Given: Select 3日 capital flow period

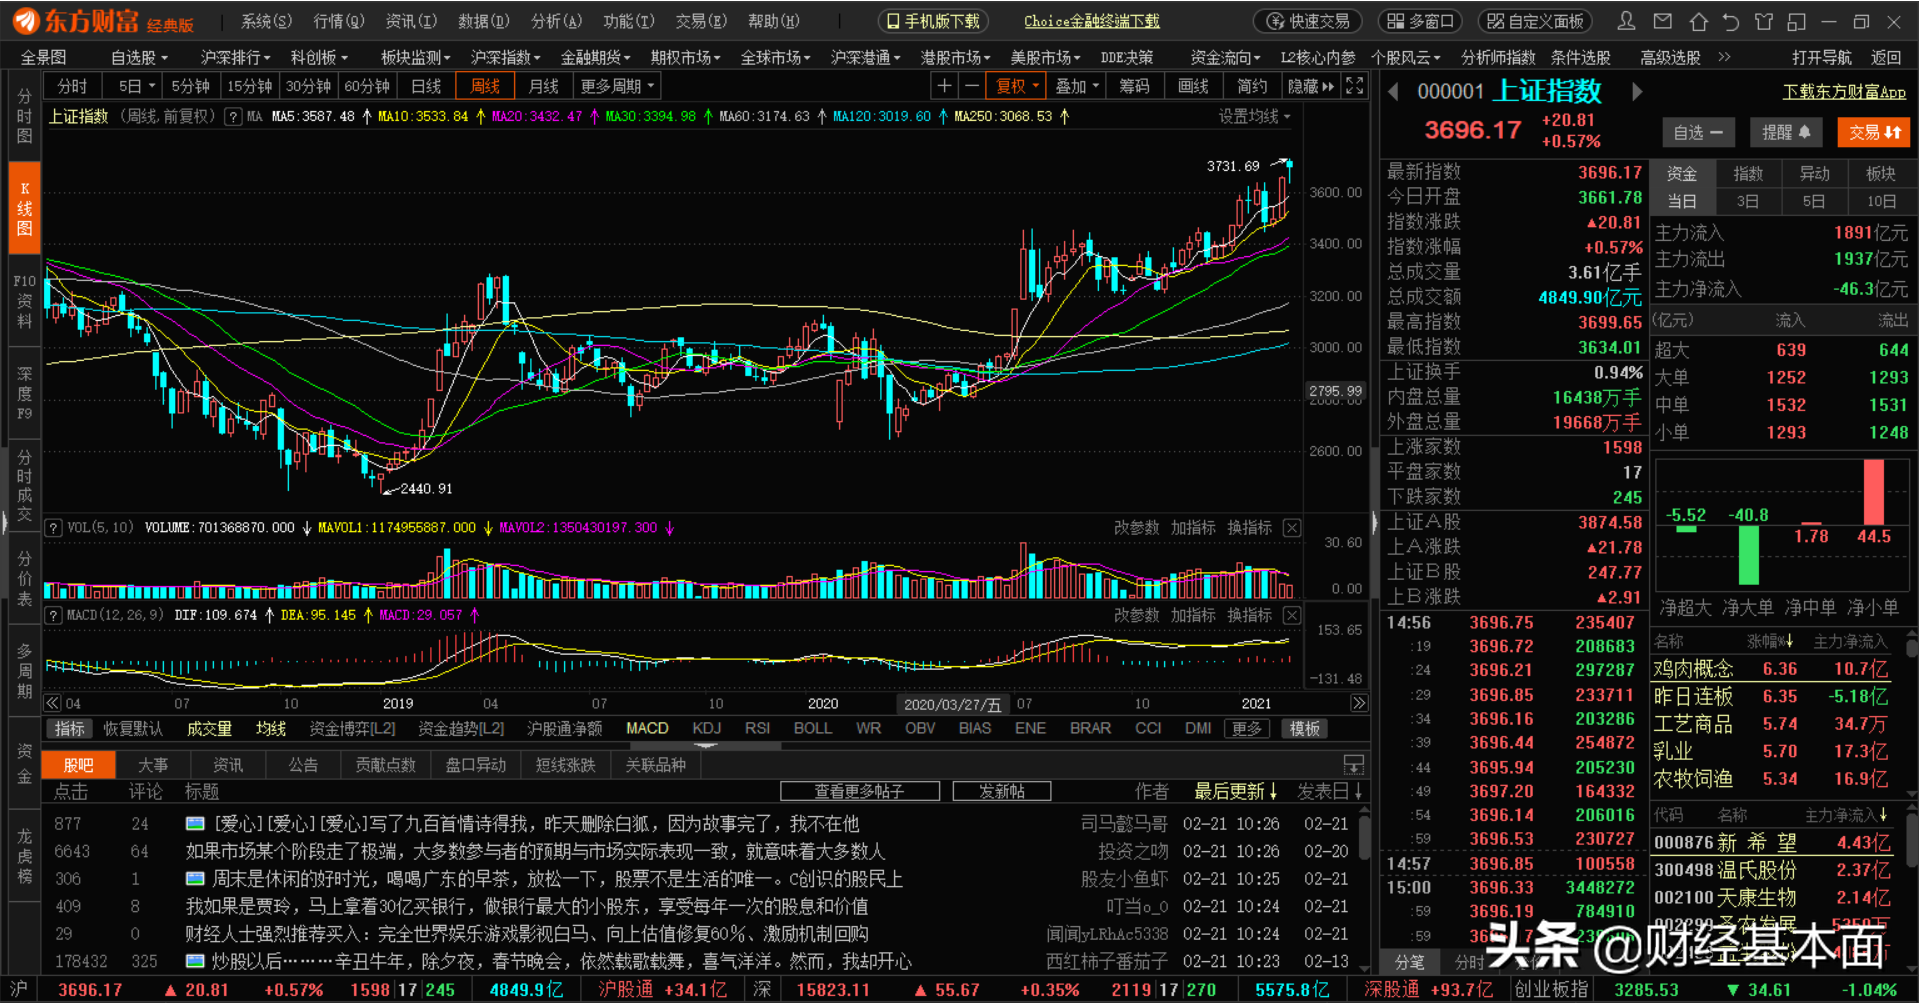Looking at the screenshot, I should pos(1748,201).
